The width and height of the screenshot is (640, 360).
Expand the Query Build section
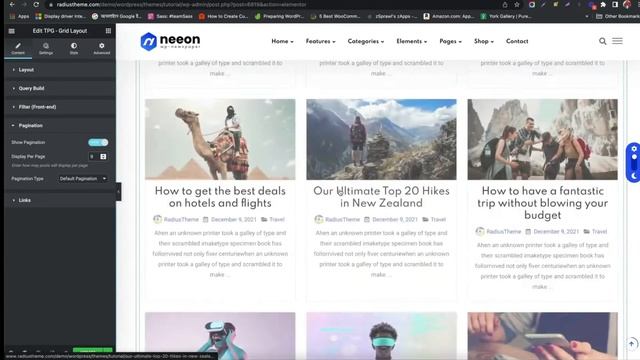click(60, 88)
